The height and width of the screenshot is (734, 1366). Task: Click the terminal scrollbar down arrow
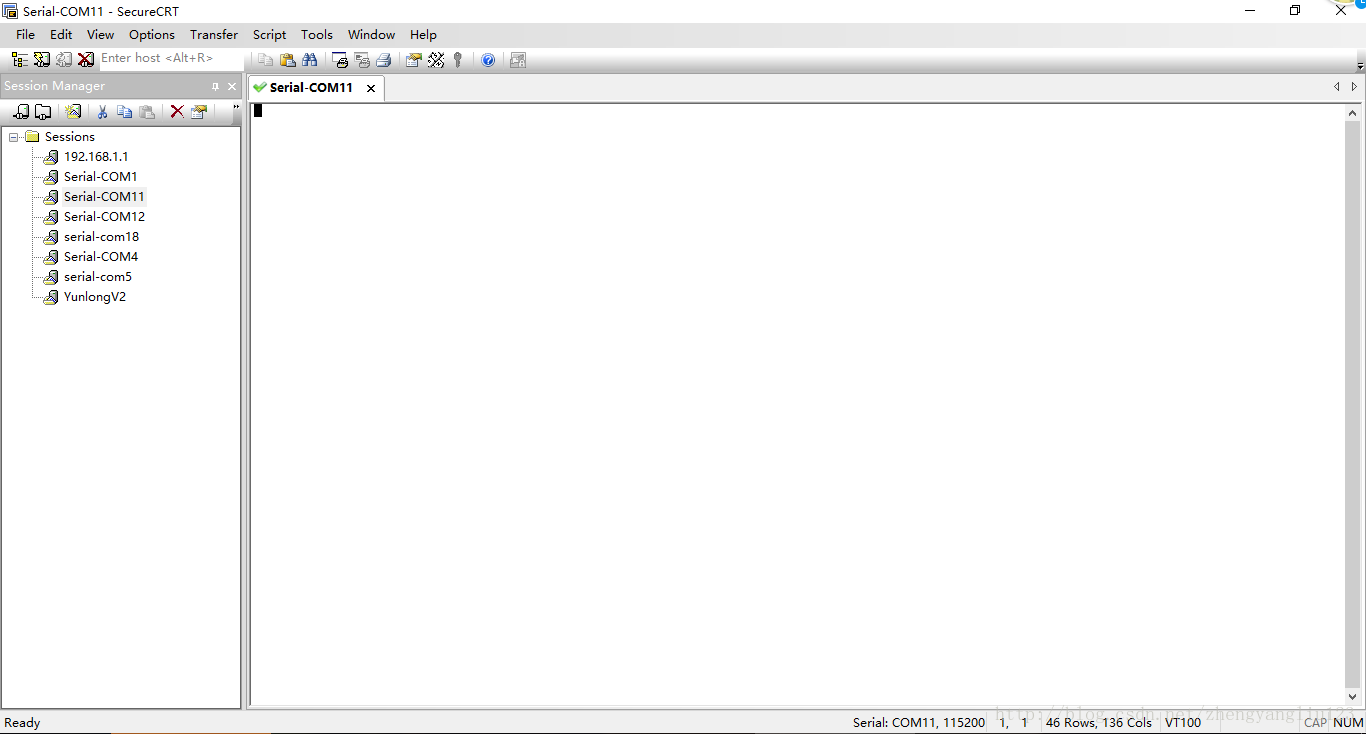(1353, 697)
